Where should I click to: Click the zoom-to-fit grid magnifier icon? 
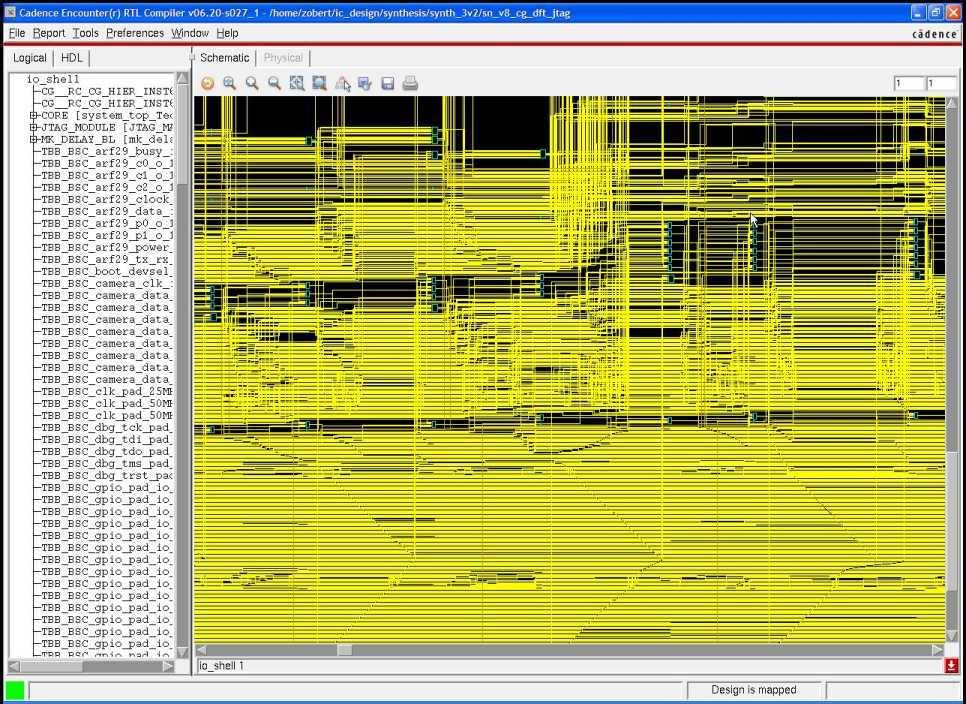[x=297, y=83]
